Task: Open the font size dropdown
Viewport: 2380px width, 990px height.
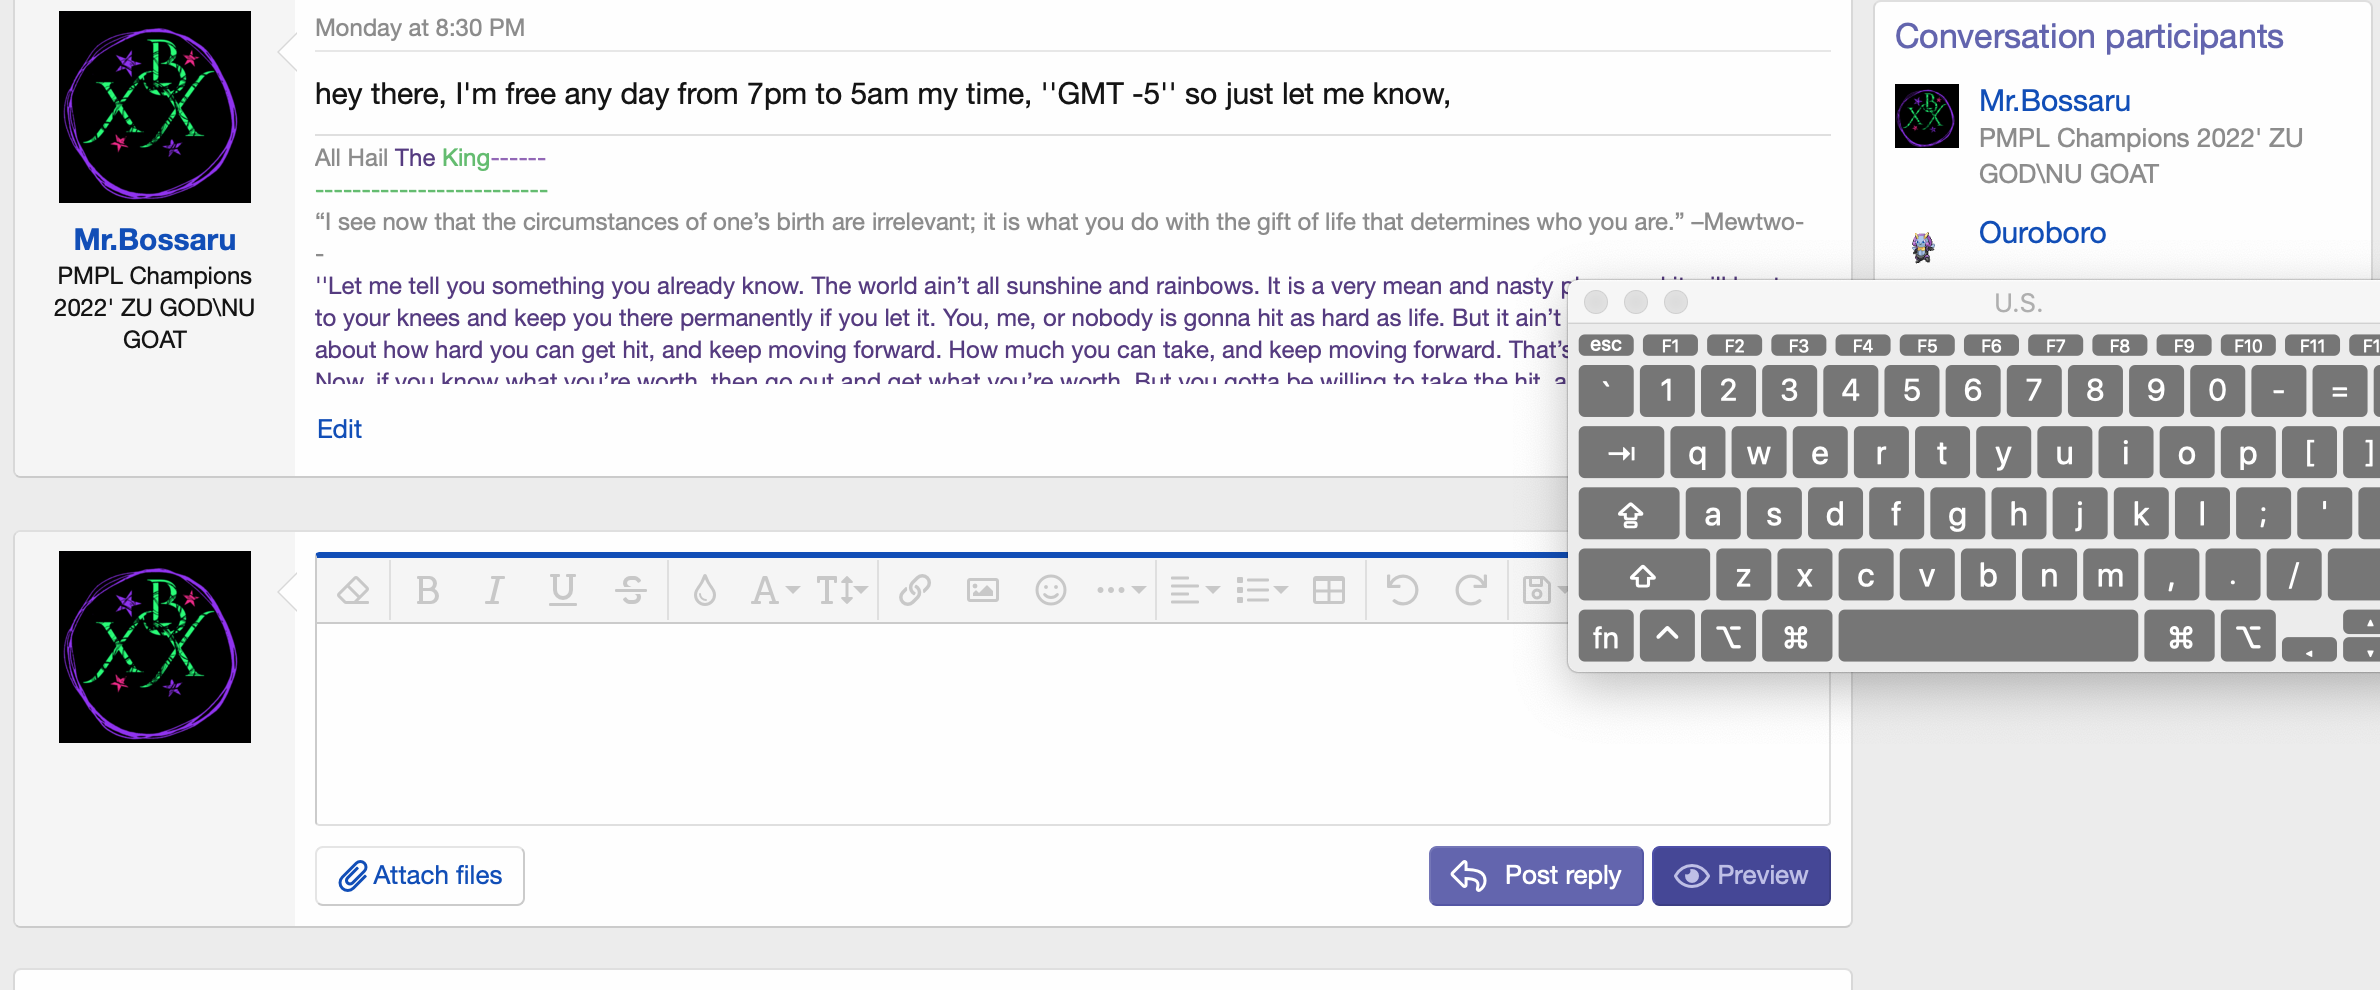Action: [840, 590]
